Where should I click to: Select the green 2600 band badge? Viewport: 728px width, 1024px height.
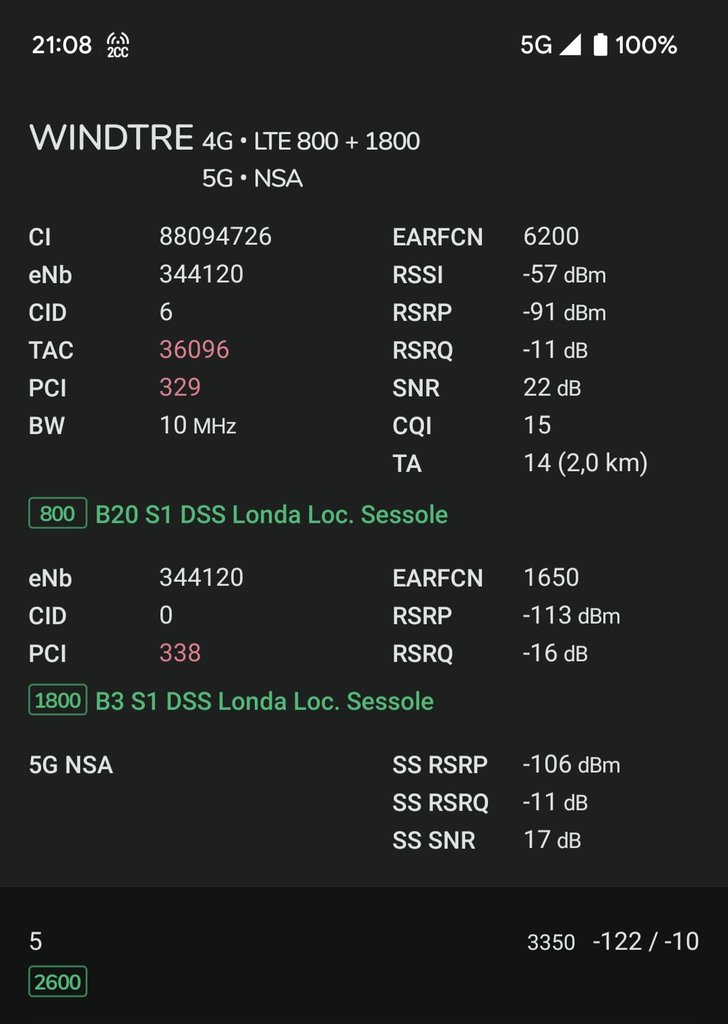pyautogui.click(x=57, y=981)
